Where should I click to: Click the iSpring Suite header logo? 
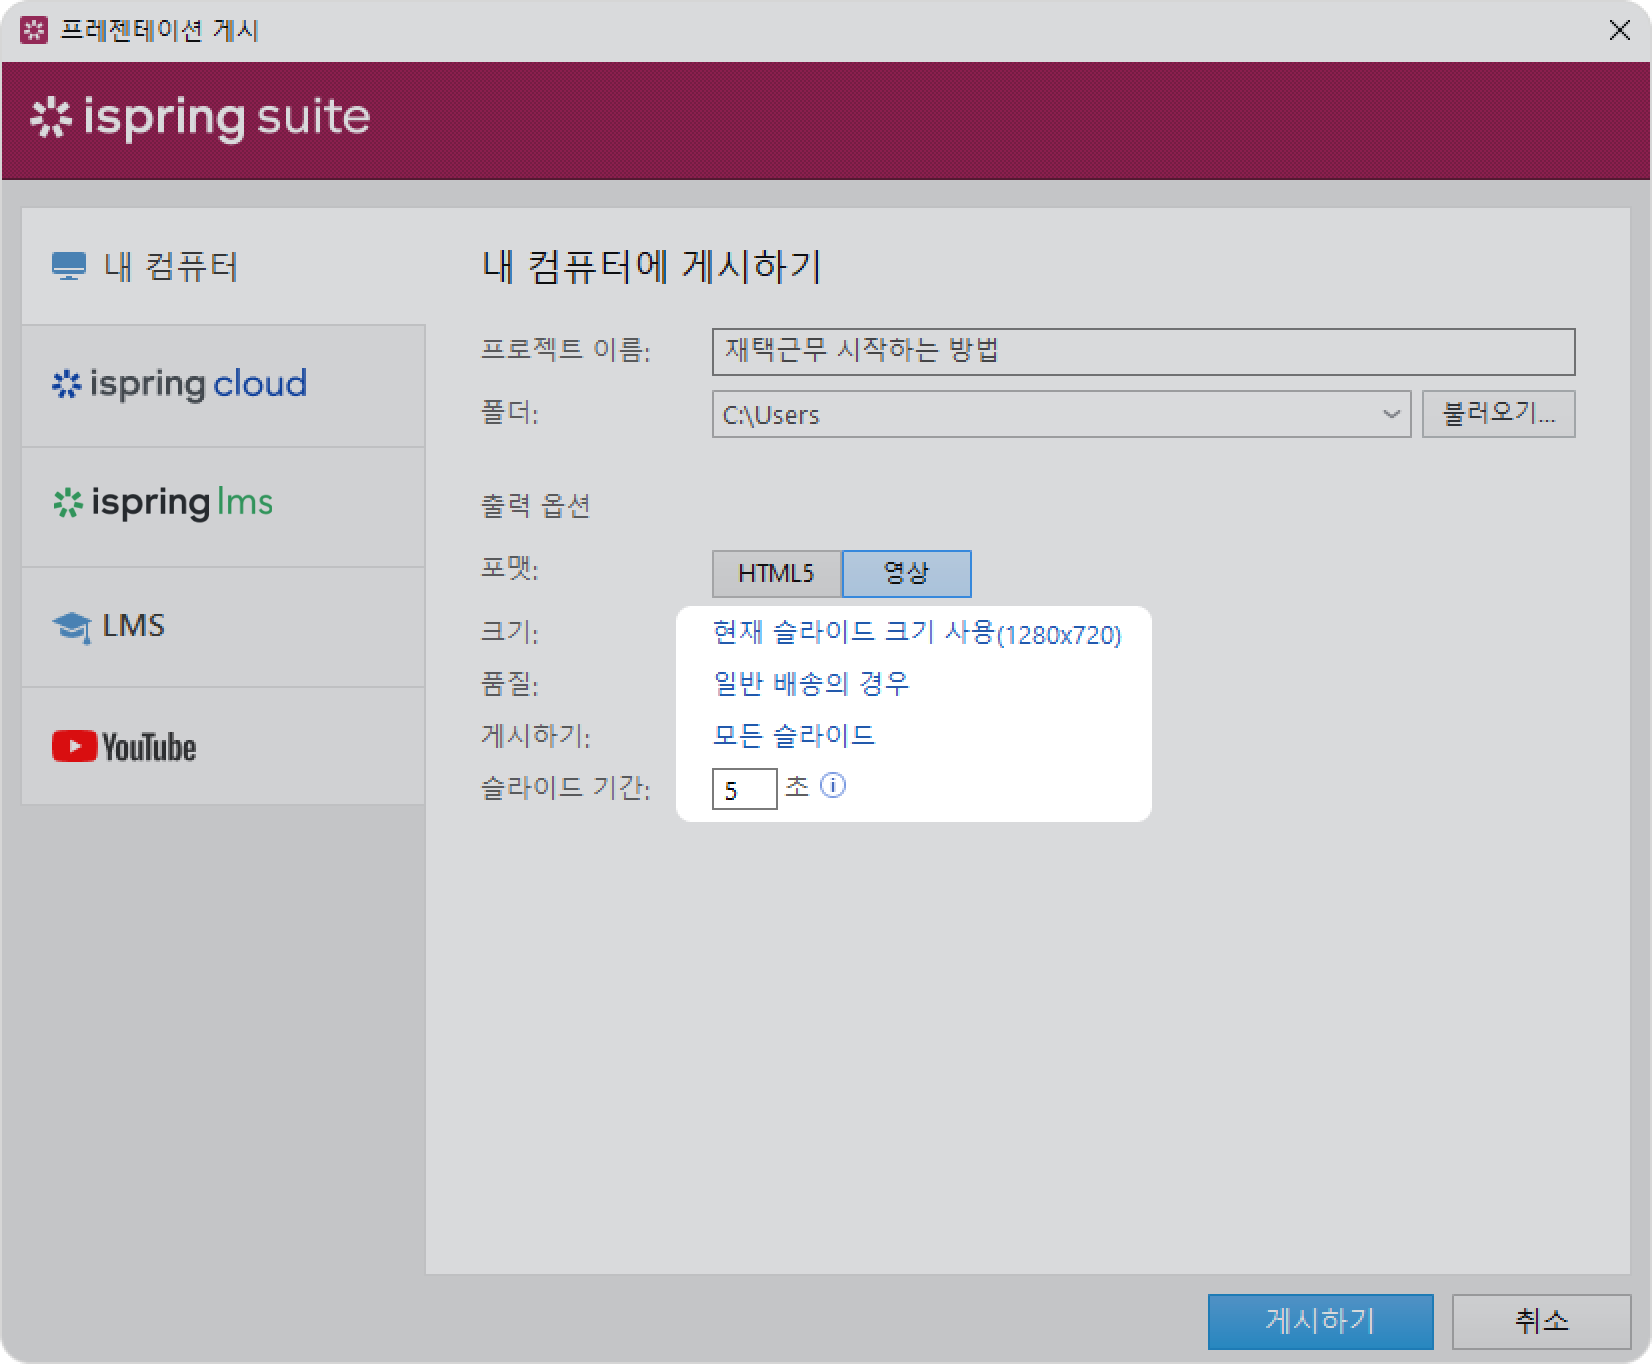[x=200, y=118]
